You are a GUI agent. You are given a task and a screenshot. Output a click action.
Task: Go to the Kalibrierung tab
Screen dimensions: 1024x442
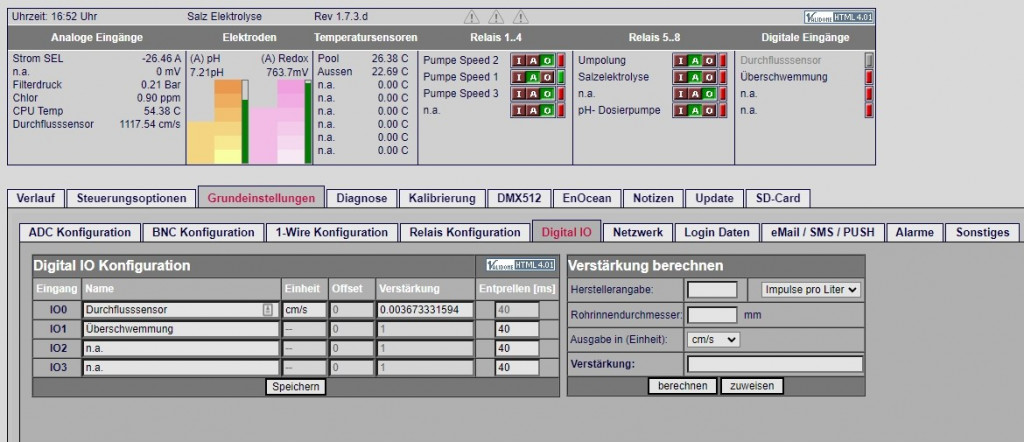(x=442, y=198)
